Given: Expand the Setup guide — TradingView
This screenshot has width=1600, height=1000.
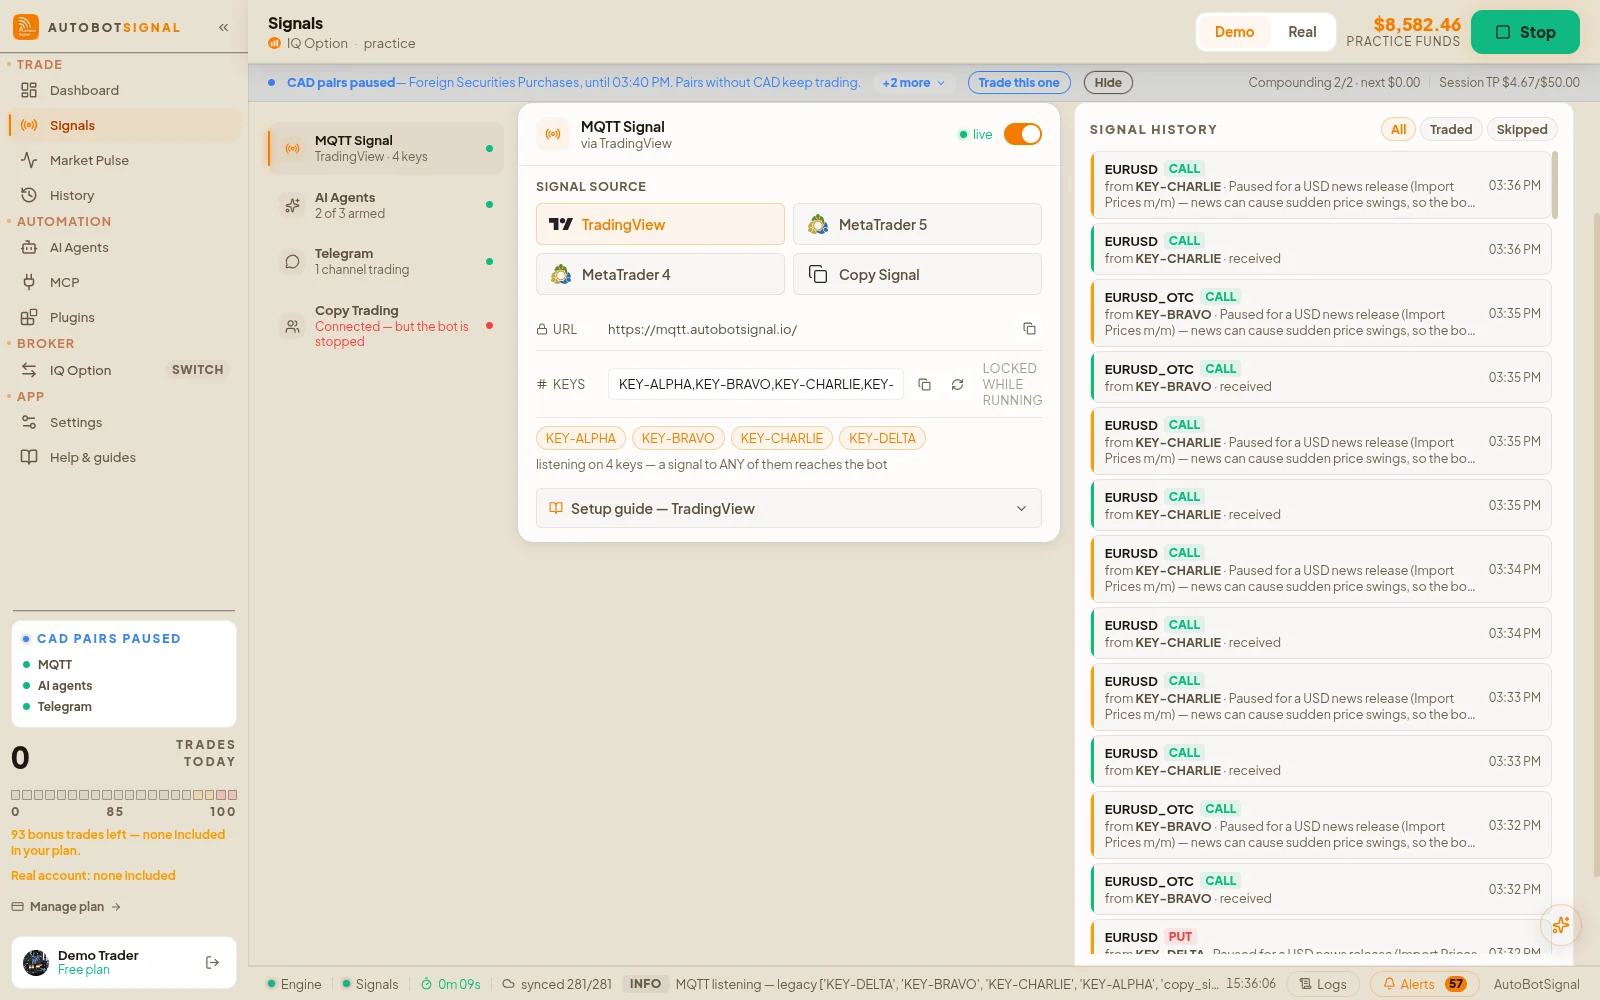Looking at the screenshot, I should tap(788, 508).
